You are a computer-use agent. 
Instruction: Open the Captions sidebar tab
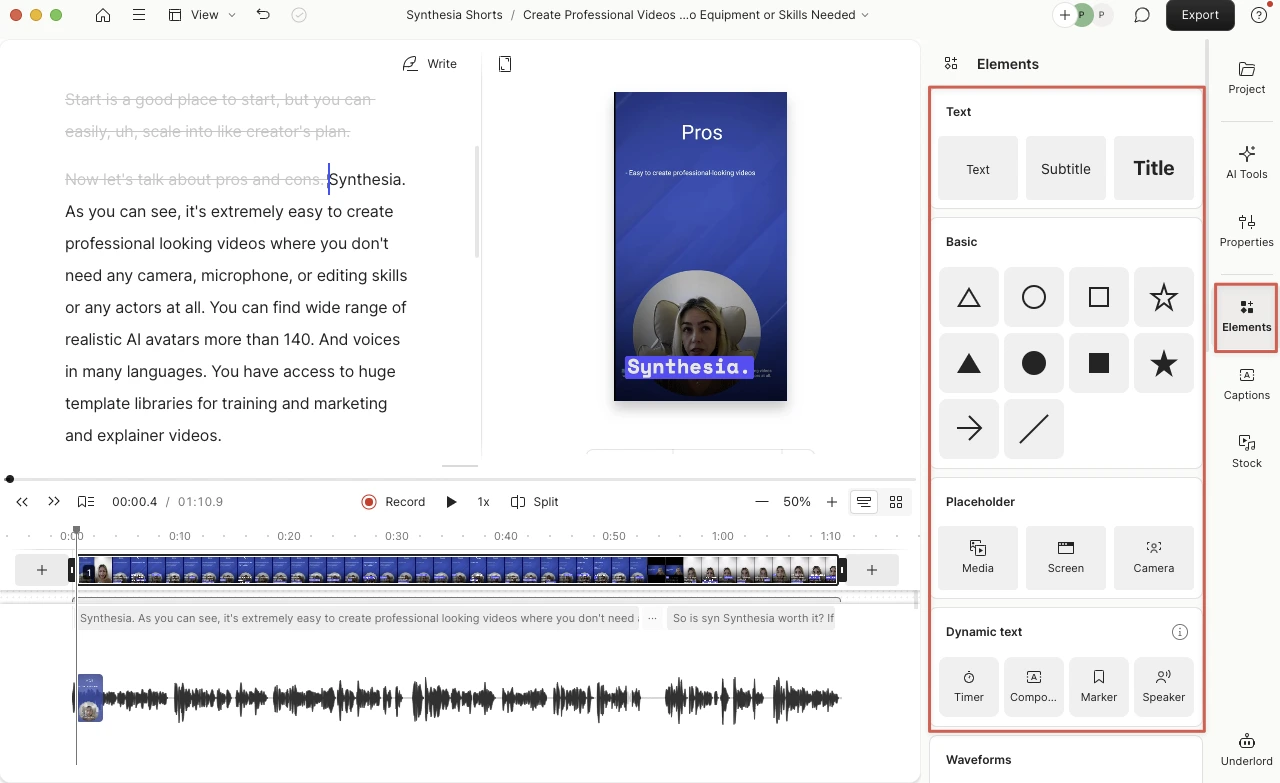click(x=1247, y=384)
